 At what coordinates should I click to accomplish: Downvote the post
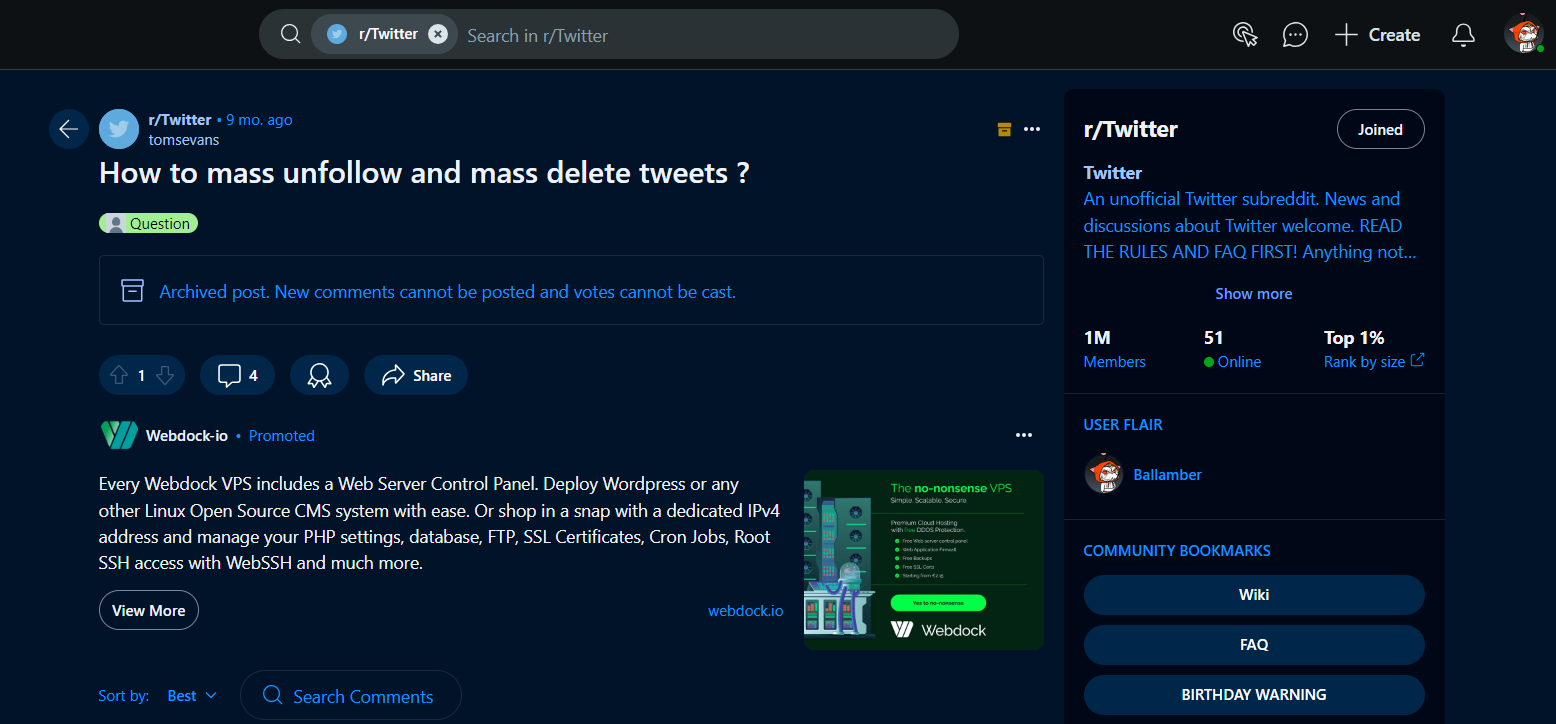(x=166, y=375)
